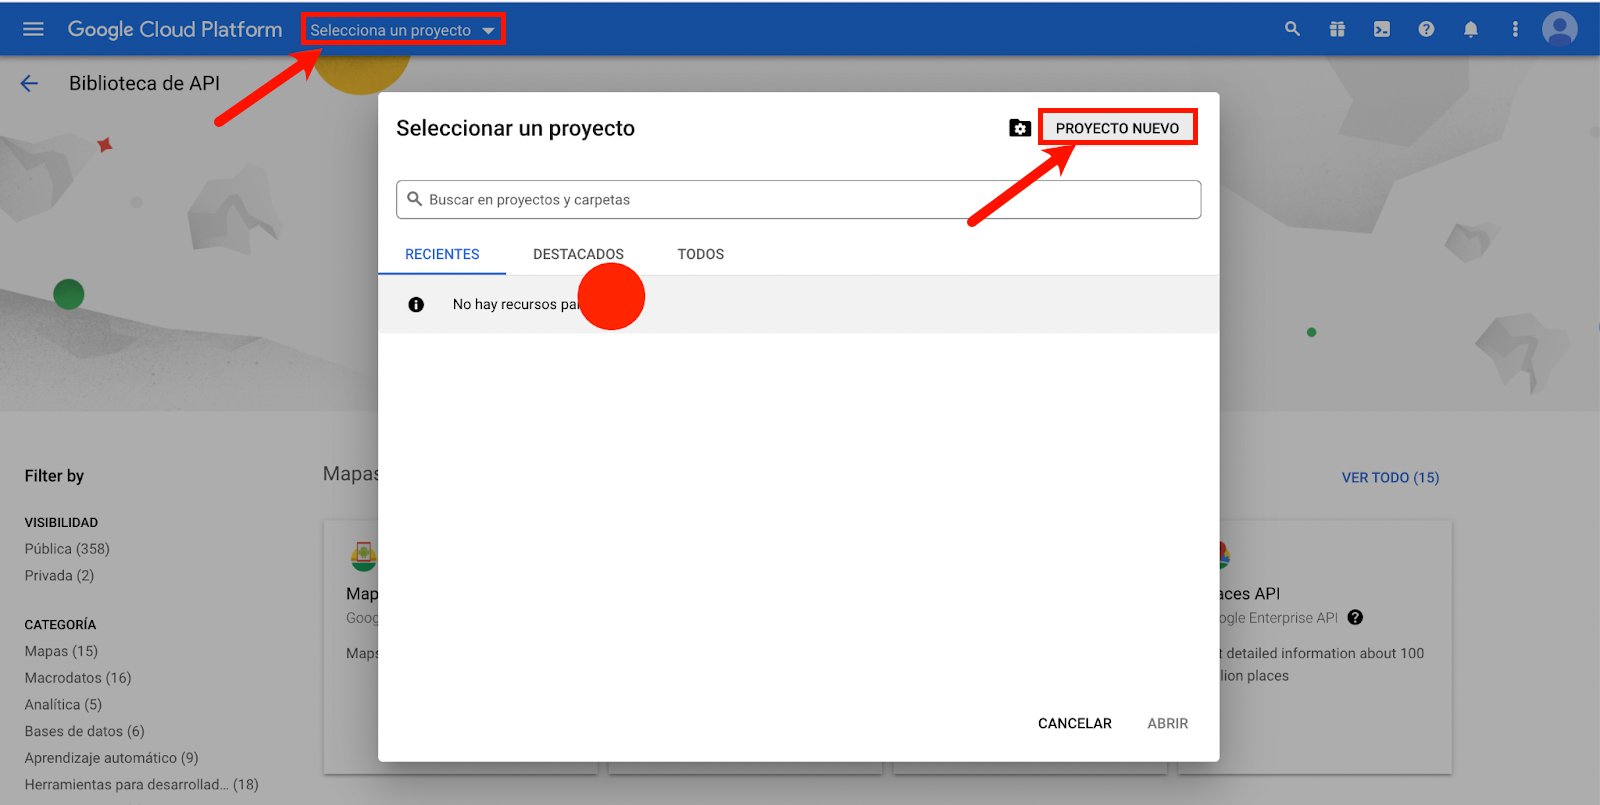
Task: Click the Google Cloud Platform logo
Action: click(175, 29)
